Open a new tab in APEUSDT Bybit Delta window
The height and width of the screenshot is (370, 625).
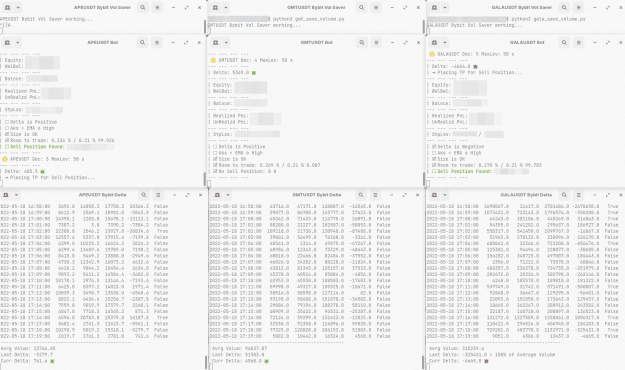coord(6,195)
